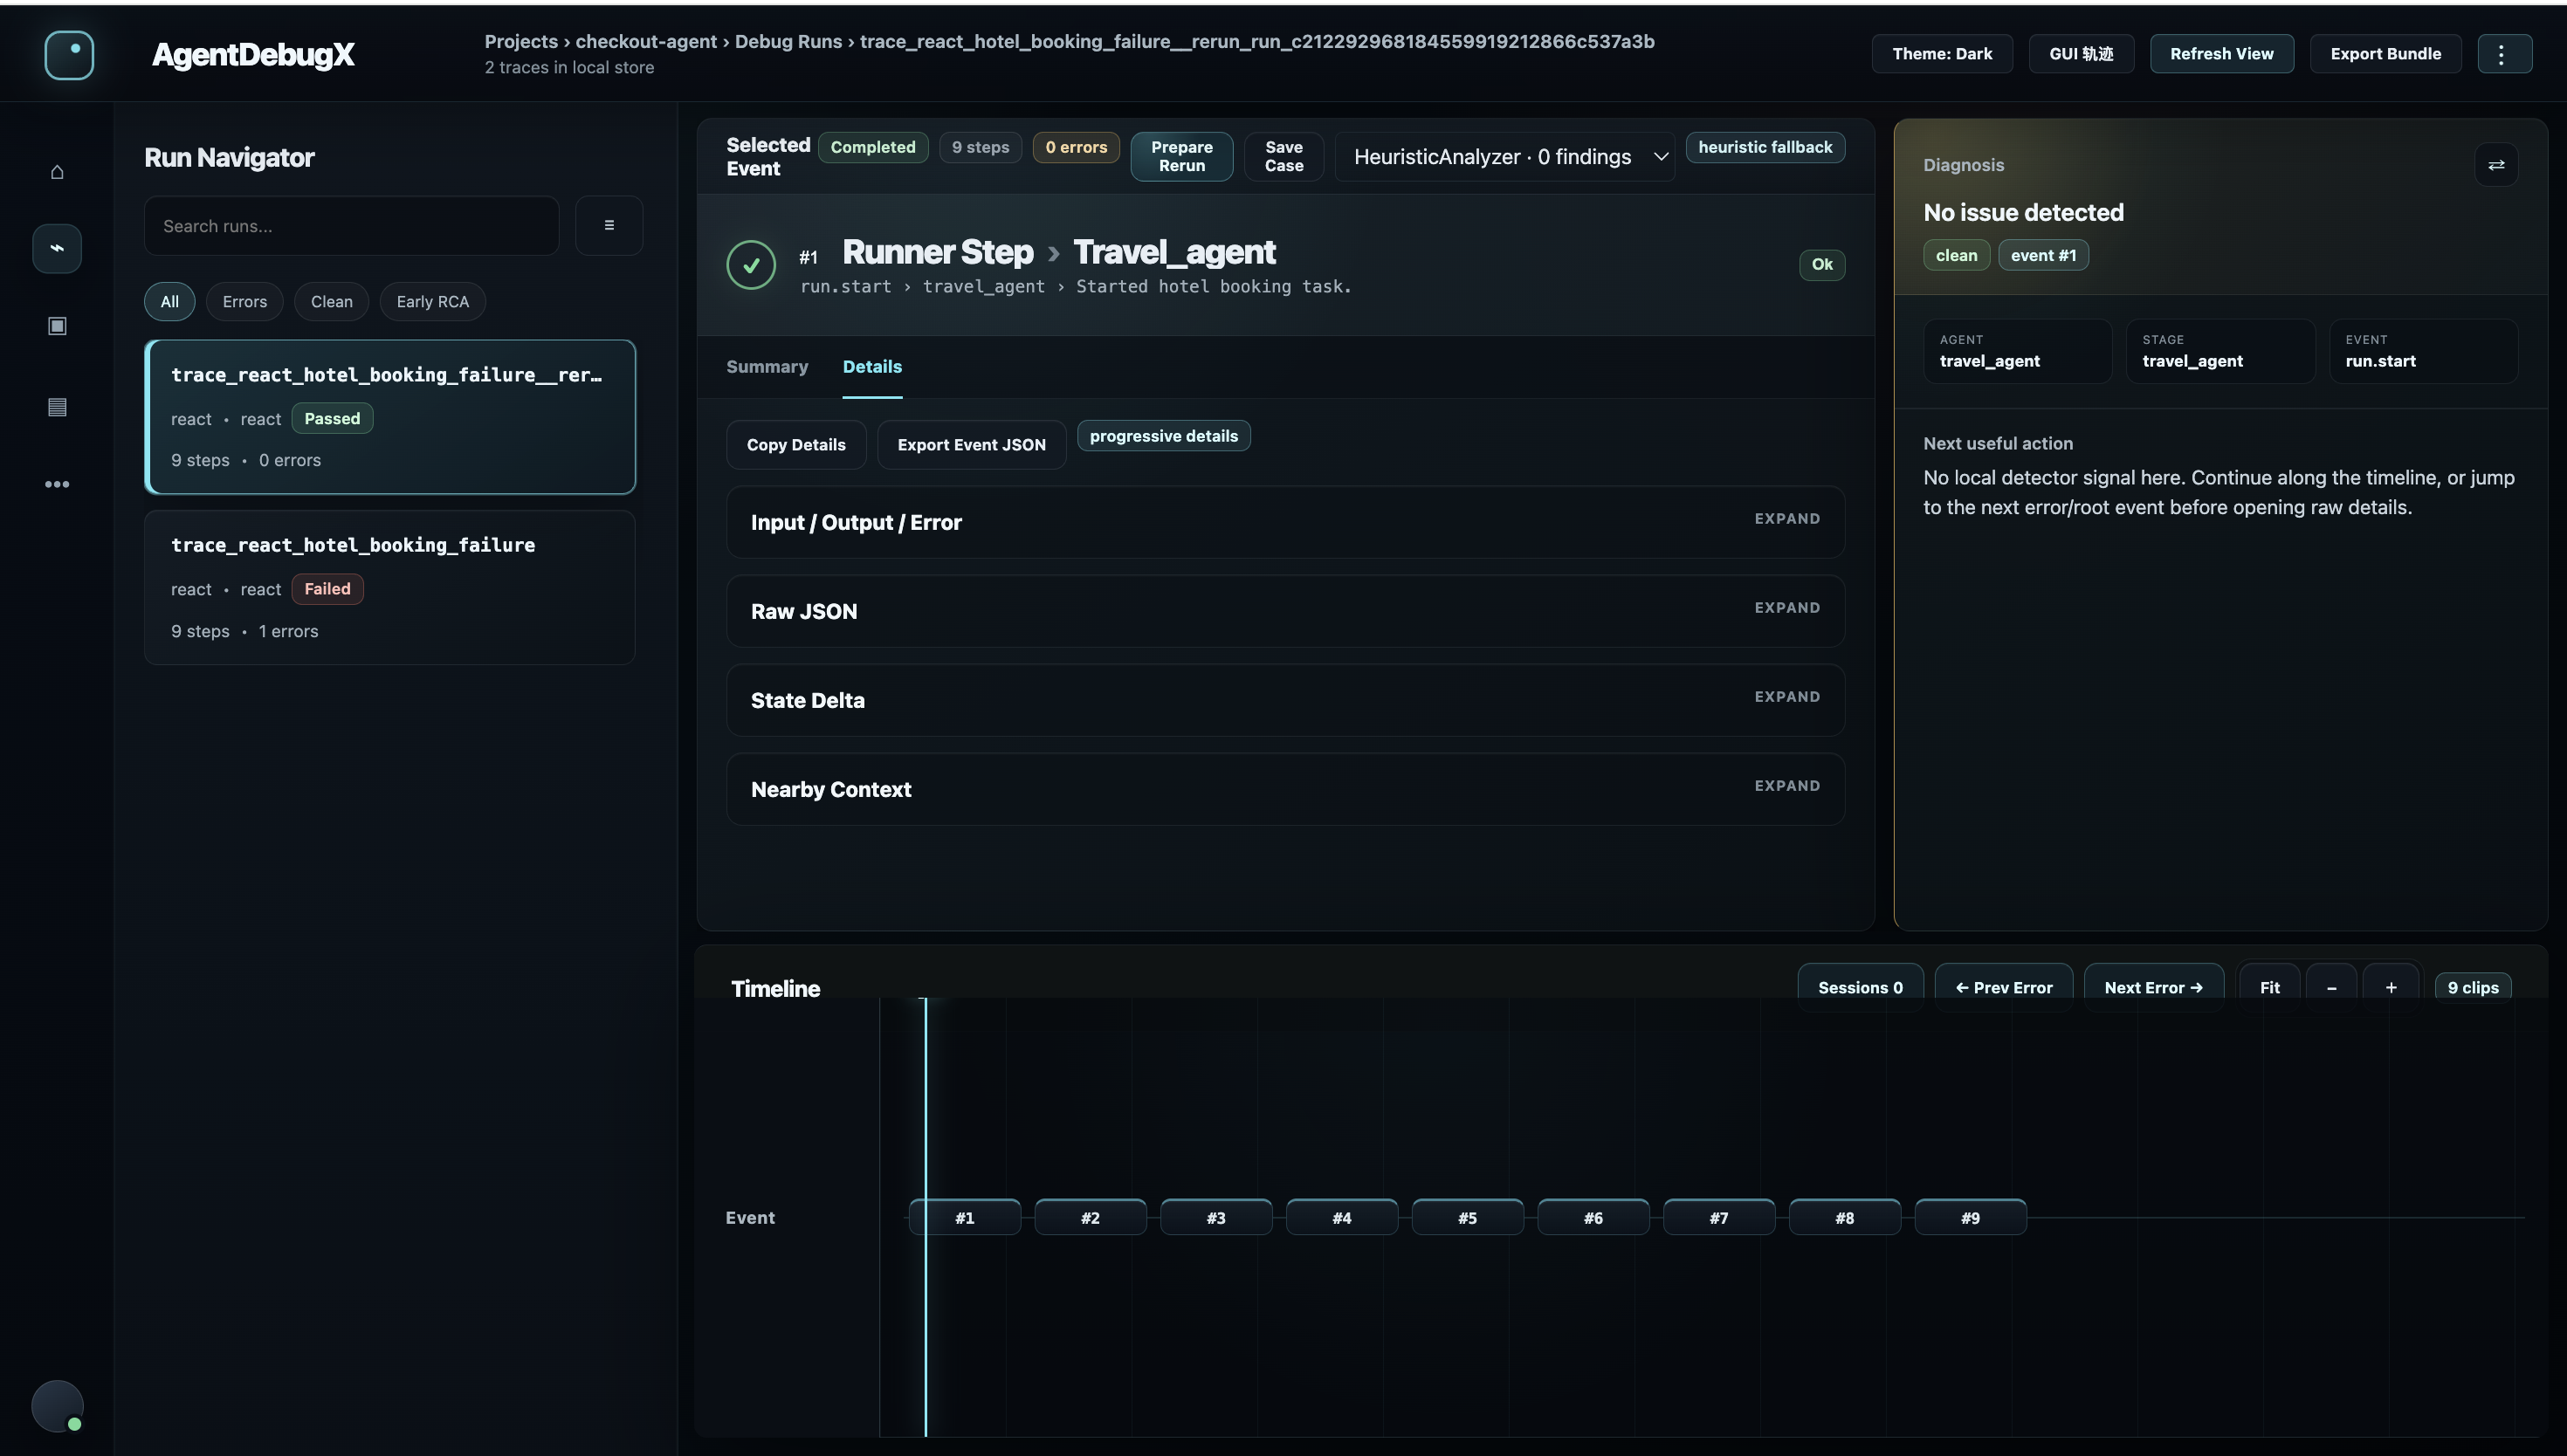Click the Export Bundle button
This screenshot has width=2567, height=1456.
(2385, 54)
